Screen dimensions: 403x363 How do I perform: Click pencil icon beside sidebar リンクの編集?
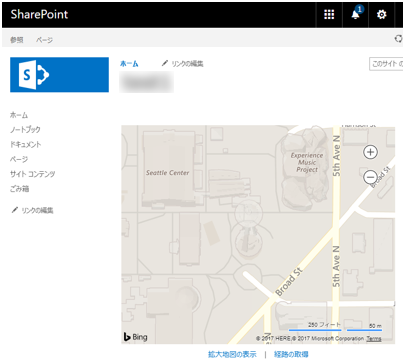point(15,210)
